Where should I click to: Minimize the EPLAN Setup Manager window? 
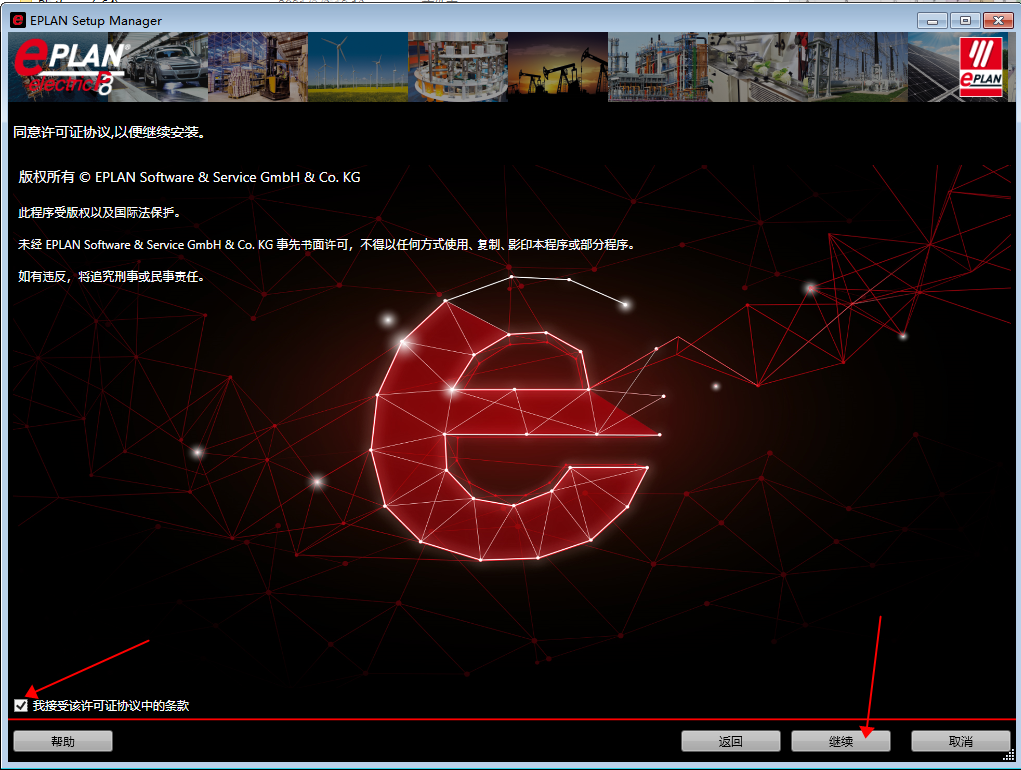click(x=934, y=20)
